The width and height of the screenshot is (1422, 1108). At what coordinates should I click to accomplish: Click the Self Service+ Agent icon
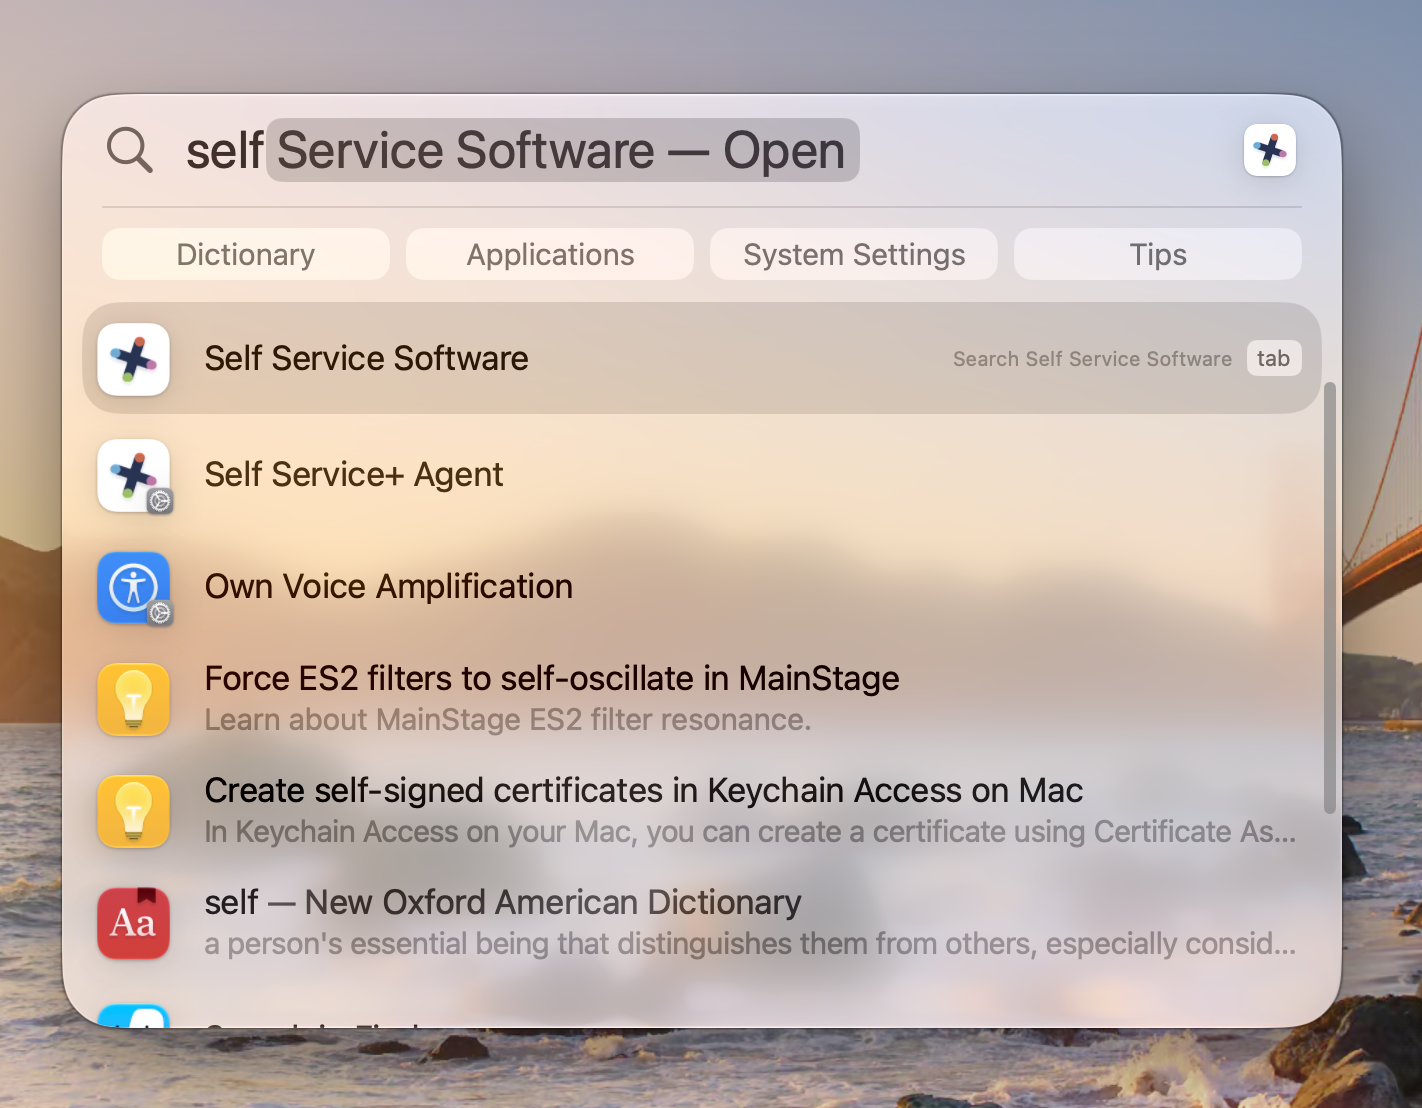pos(133,475)
